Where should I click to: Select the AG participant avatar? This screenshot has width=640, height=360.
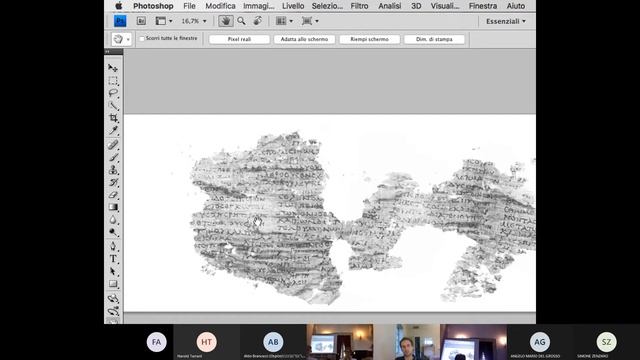point(540,342)
